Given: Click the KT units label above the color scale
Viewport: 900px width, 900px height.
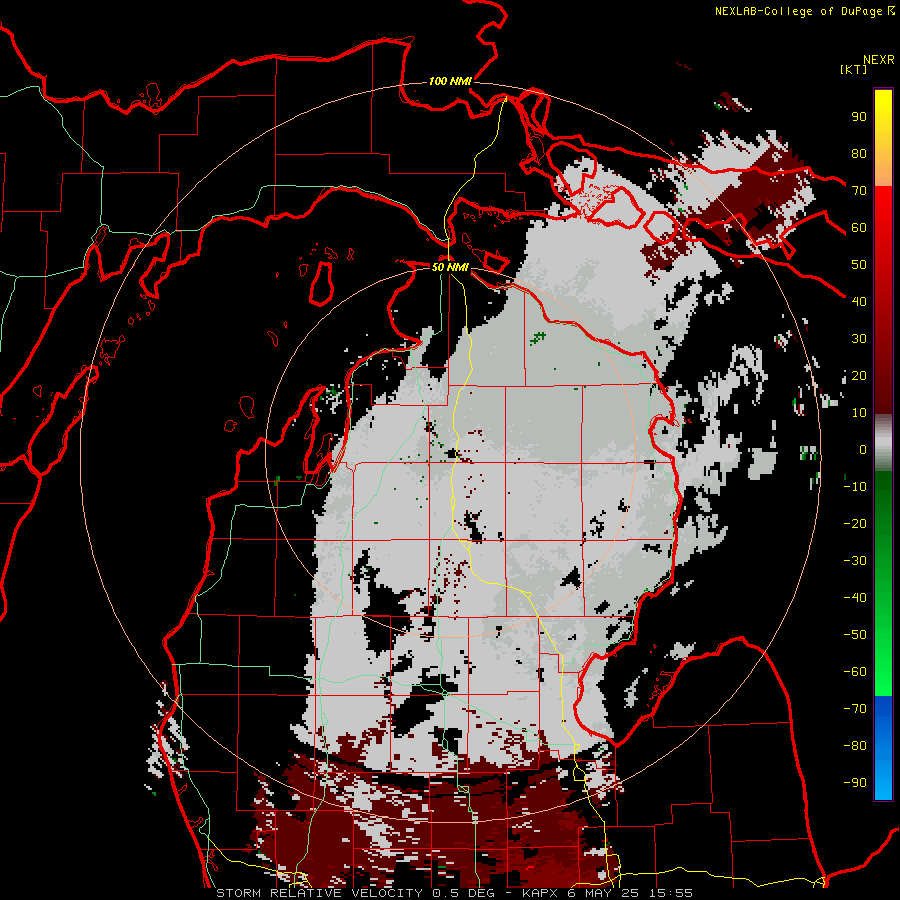Looking at the screenshot, I should 853,69.
